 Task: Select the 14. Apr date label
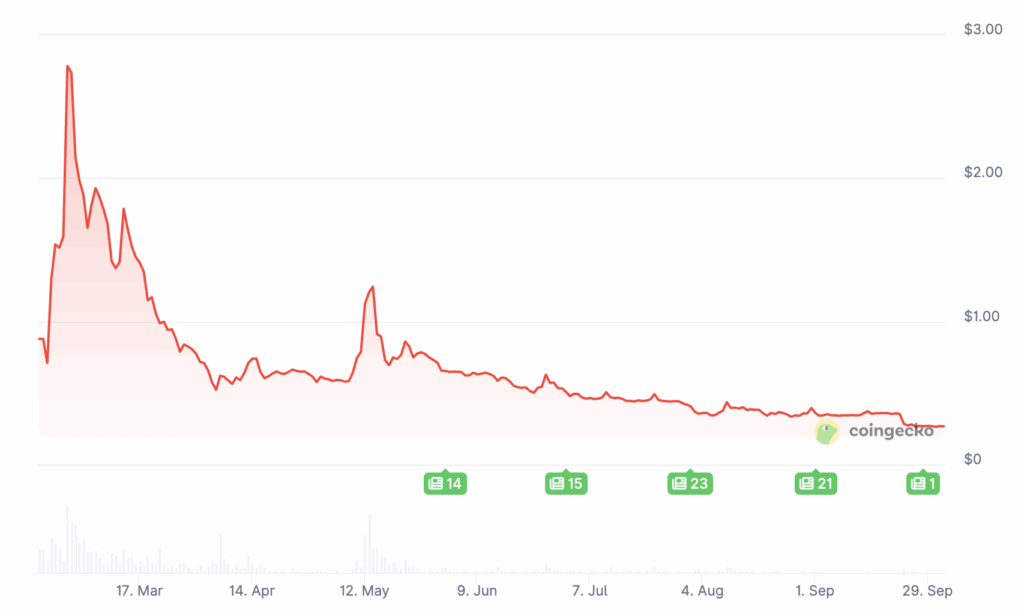[251, 590]
